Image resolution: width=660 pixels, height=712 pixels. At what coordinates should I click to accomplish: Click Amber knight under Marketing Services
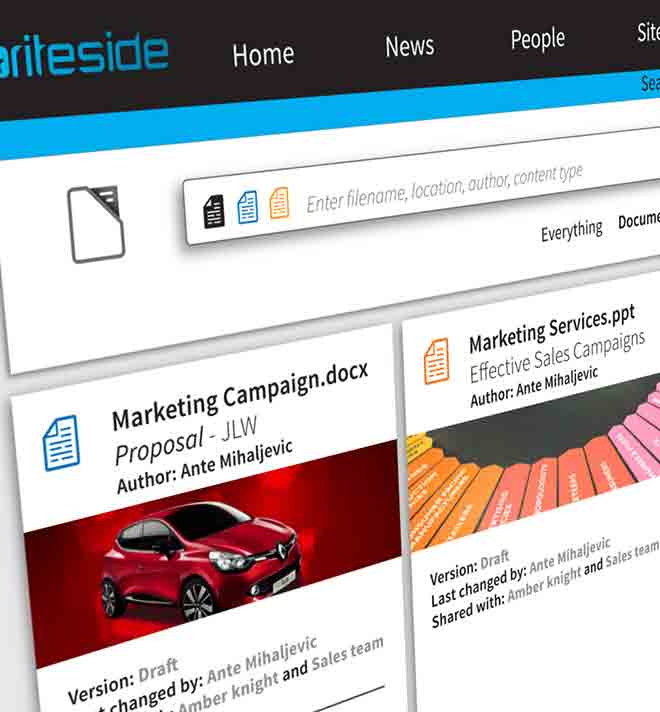[544, 585]
